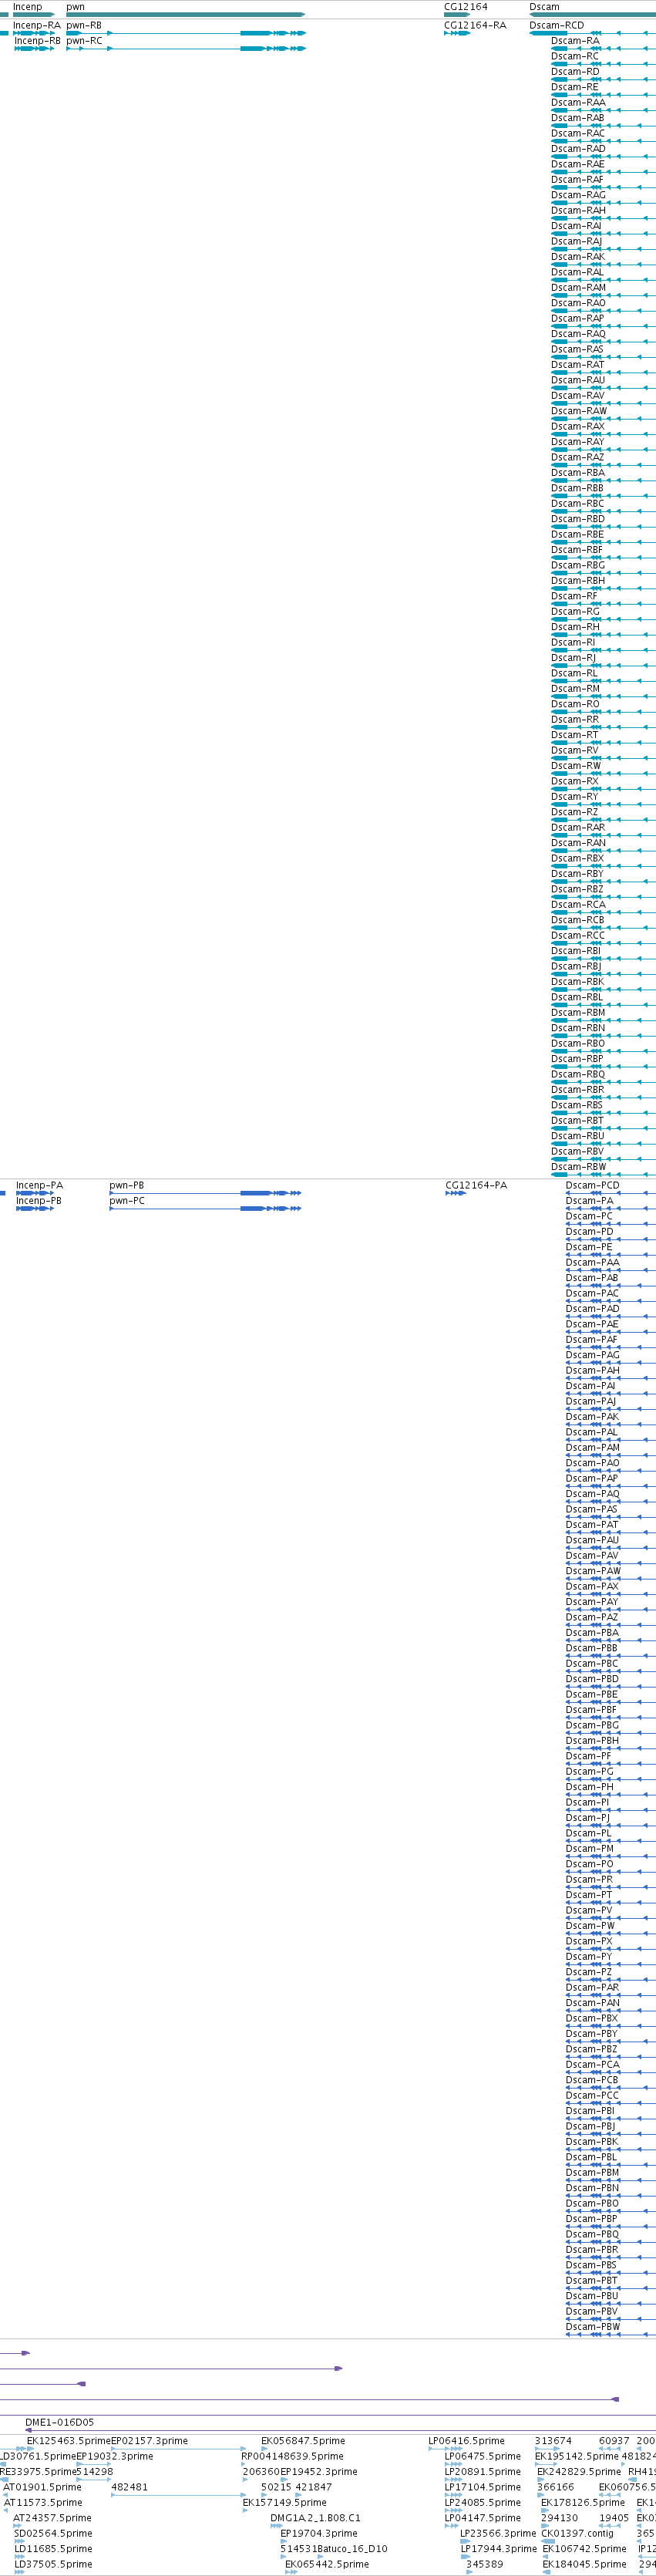Click EST EK184045.5prime
The height and width of the screenshot is (2576, 656).
click(585, 2564)
